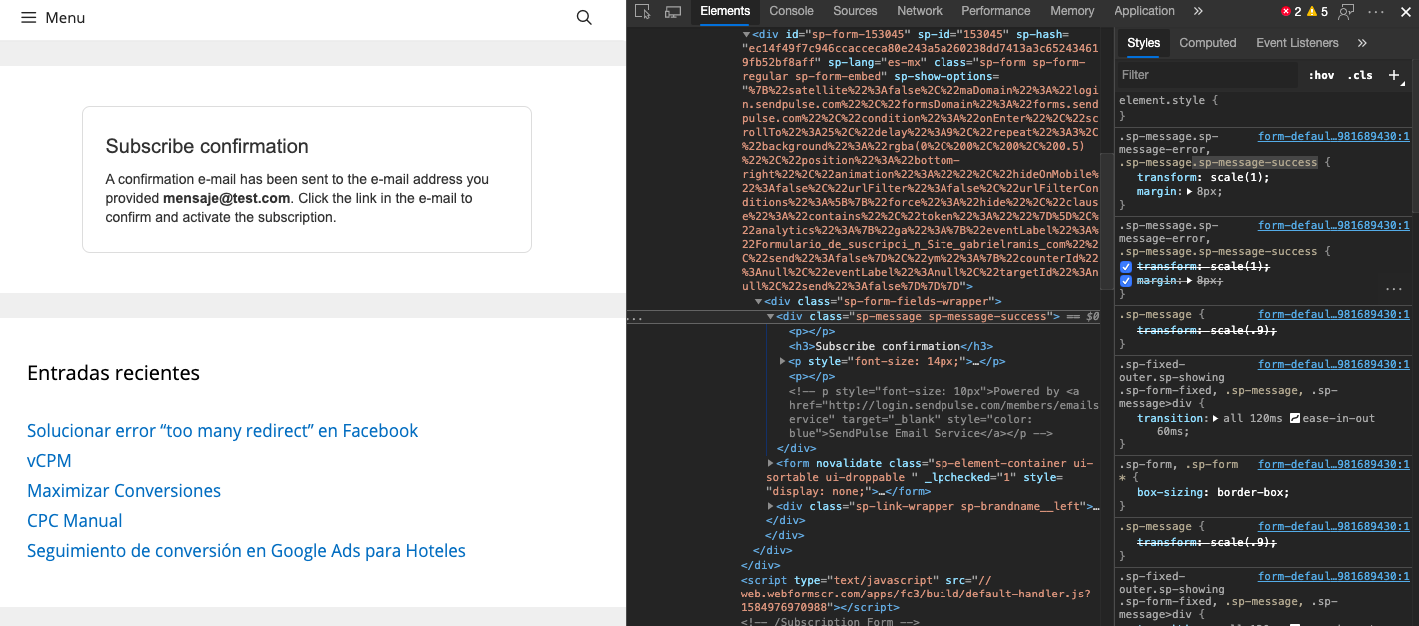The height and width of the screenshot is (626, 1419).
Task: Show more sidebar panes after Event Listeners
Action: 1362,43
